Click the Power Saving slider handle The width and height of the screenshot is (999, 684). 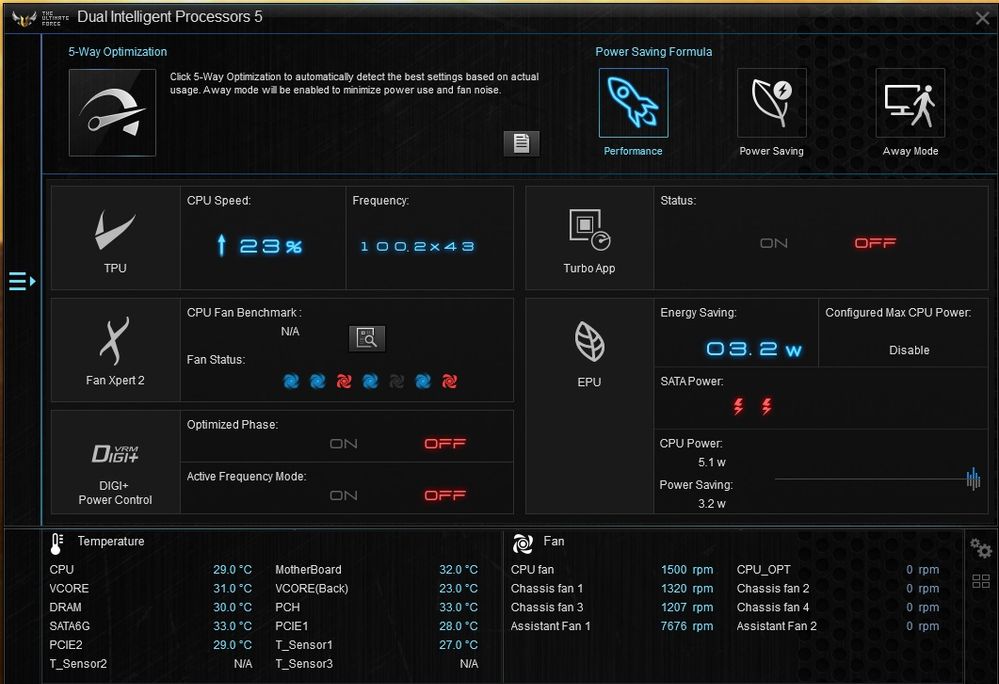973,478
